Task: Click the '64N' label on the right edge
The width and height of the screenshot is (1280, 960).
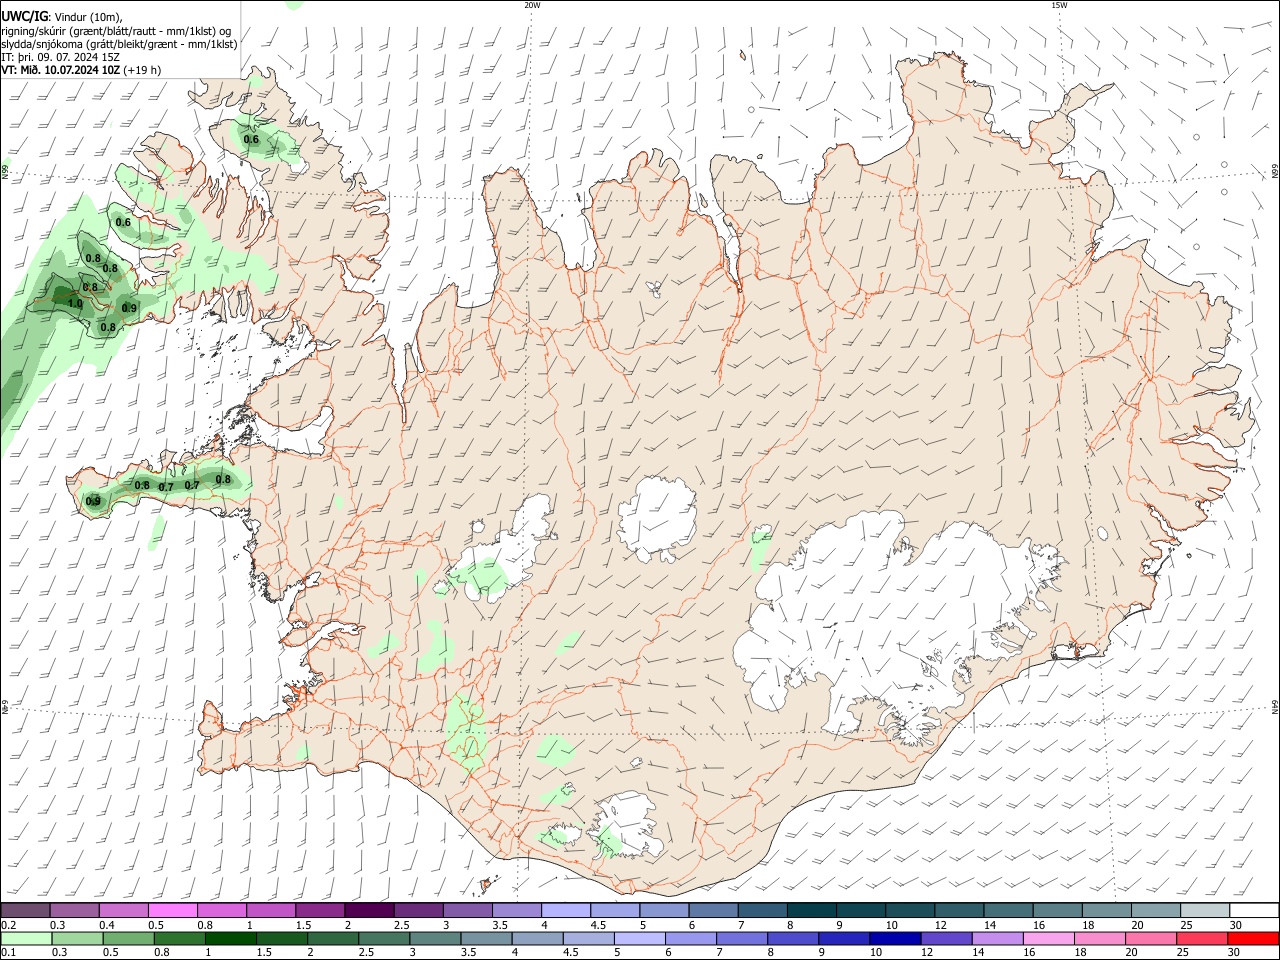Action: (1274, 706)
